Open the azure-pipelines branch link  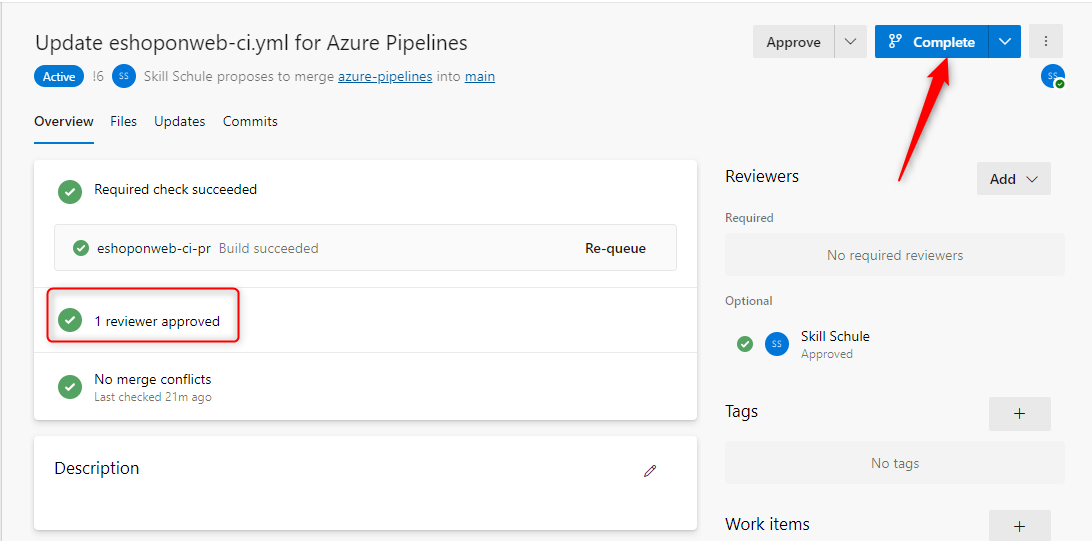click(x=385, y=77)
